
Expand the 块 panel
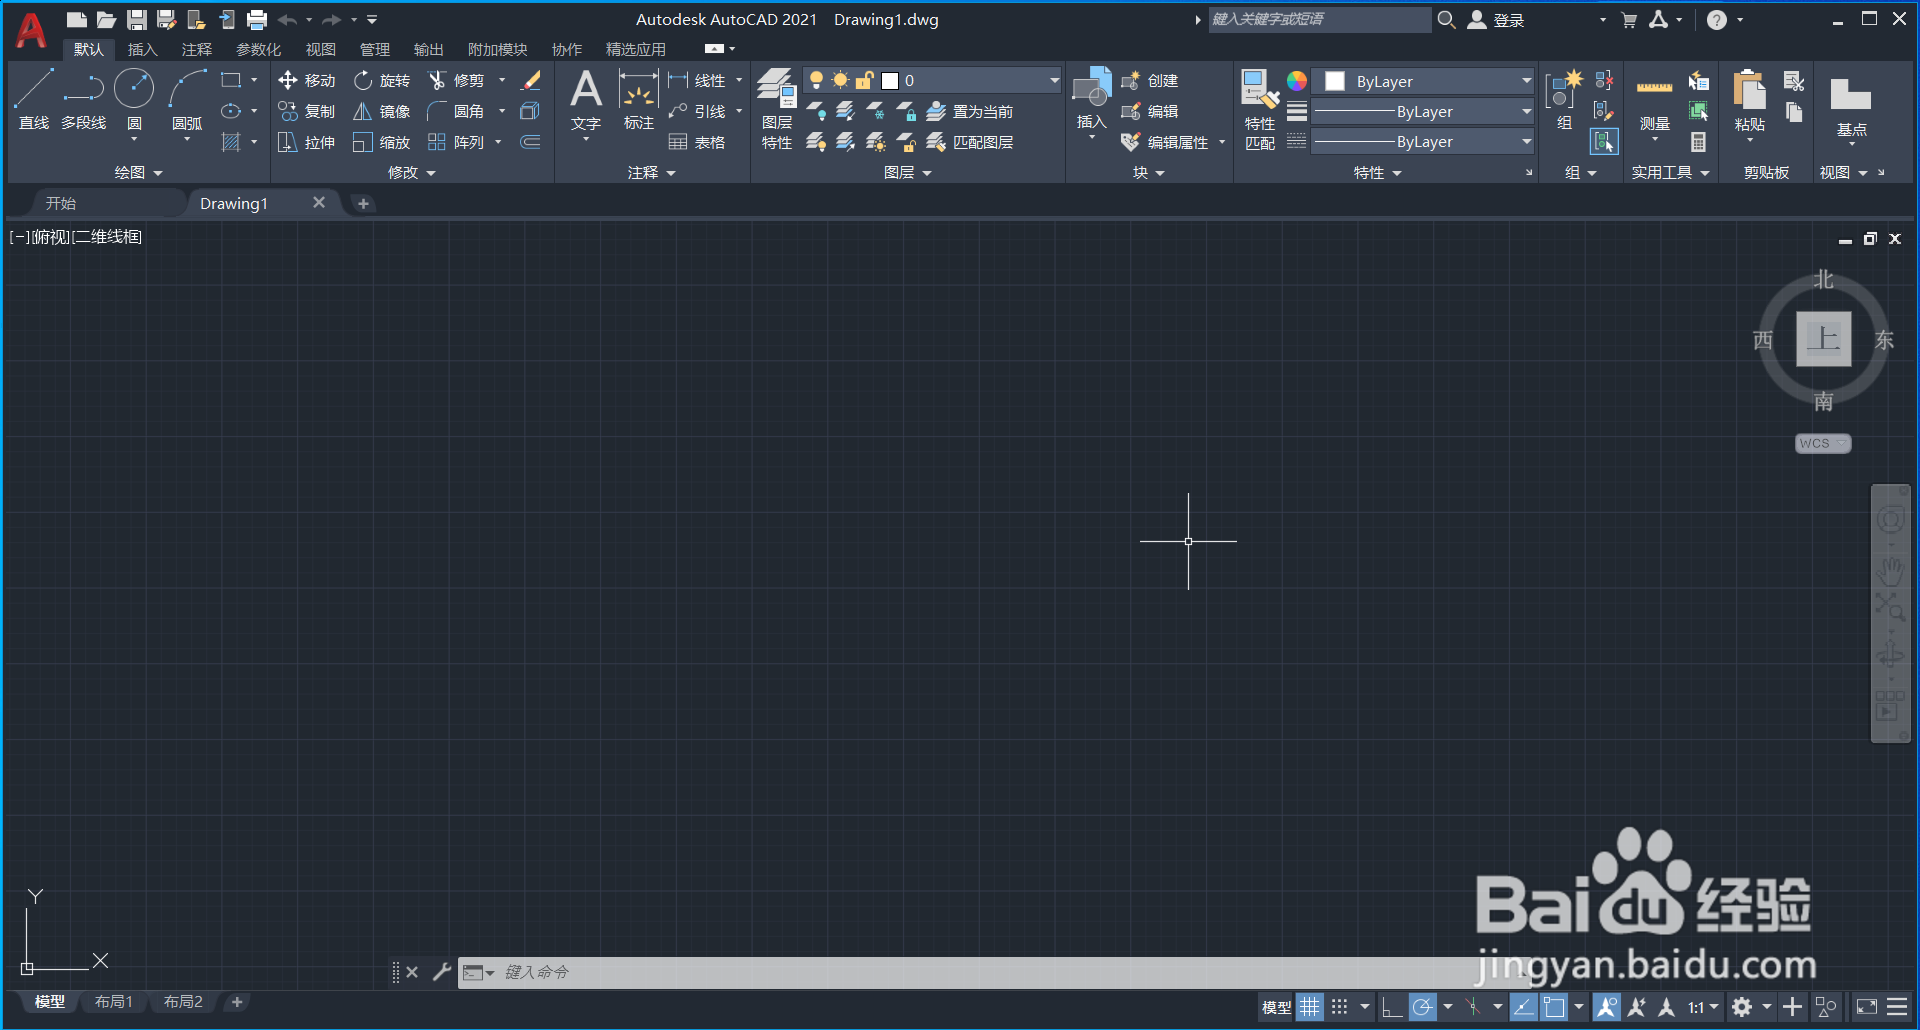click(x=1149, y=172)
